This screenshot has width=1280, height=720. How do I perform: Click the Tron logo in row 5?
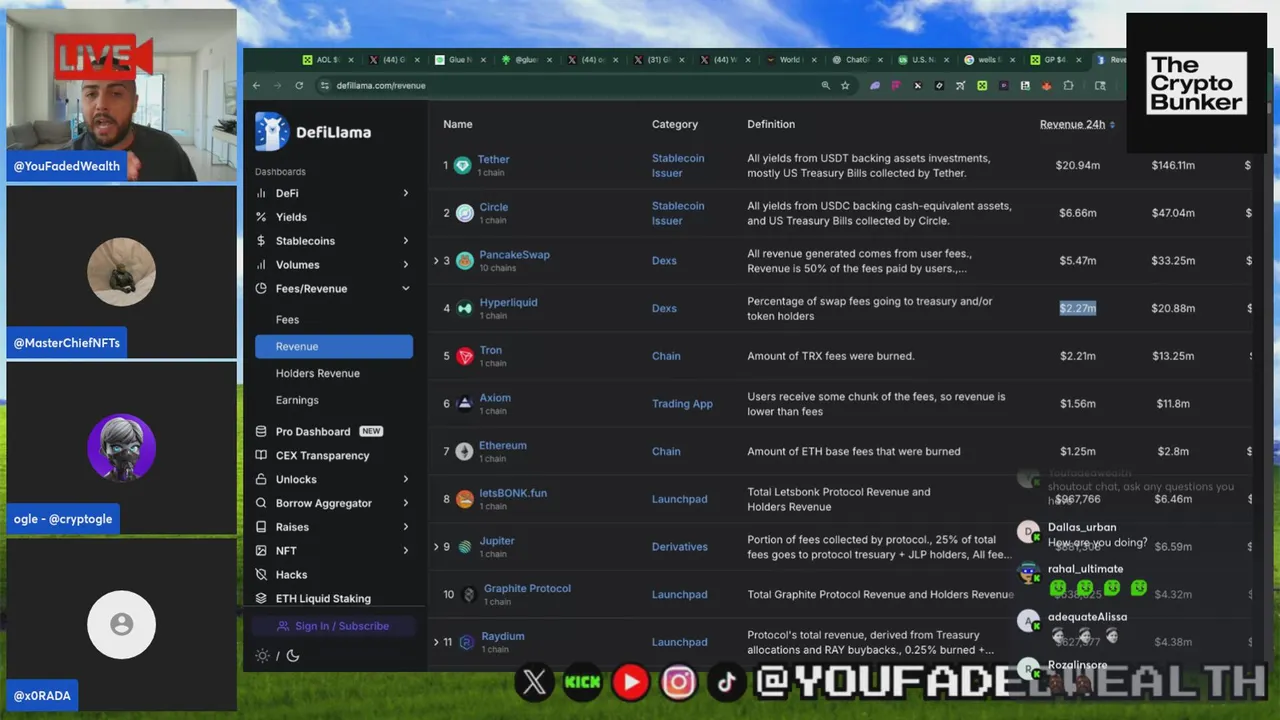[465, 356]
